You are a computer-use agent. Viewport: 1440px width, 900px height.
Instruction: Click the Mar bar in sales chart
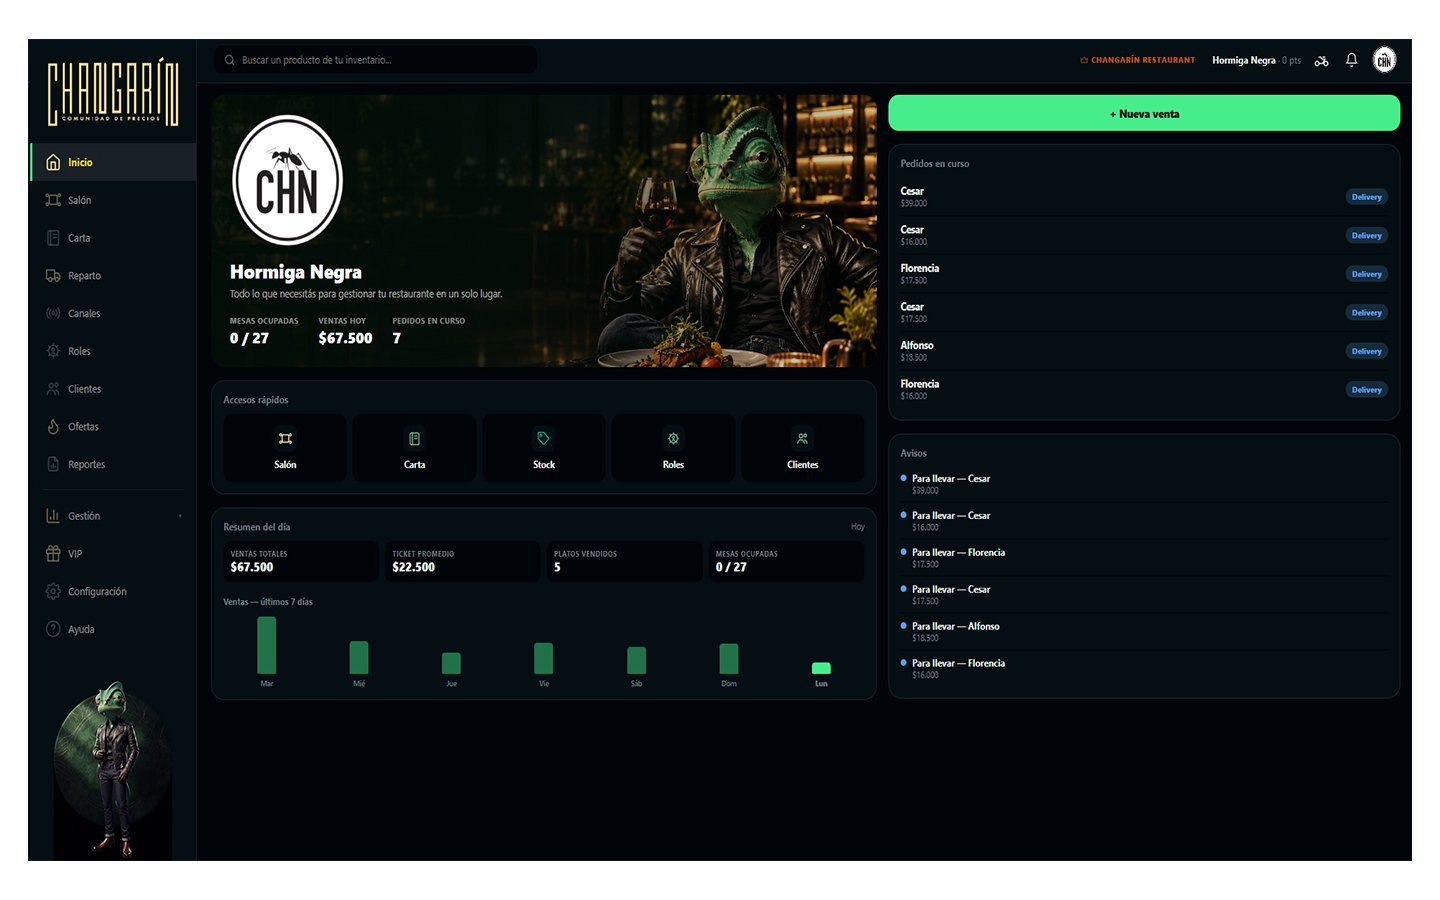pos(267,645)
